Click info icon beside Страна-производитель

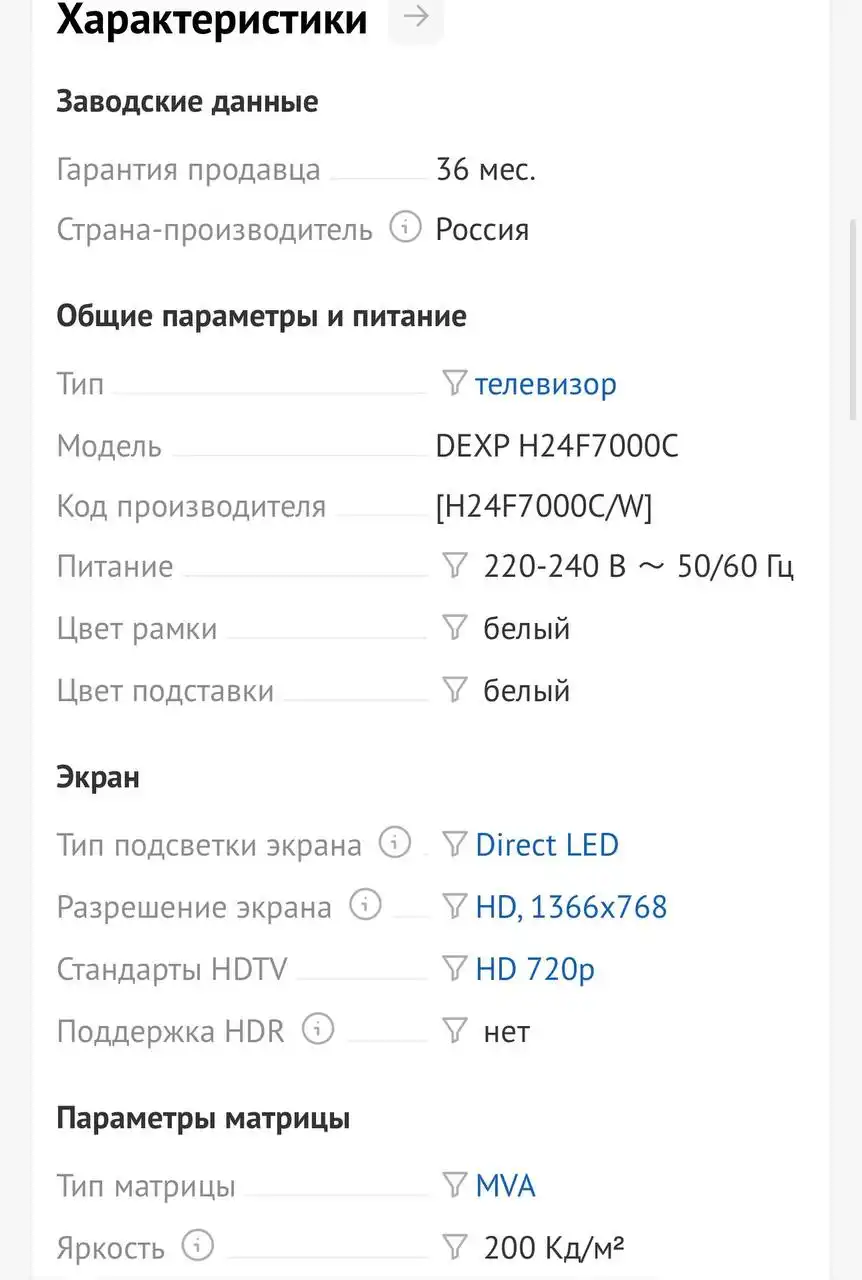404,227
